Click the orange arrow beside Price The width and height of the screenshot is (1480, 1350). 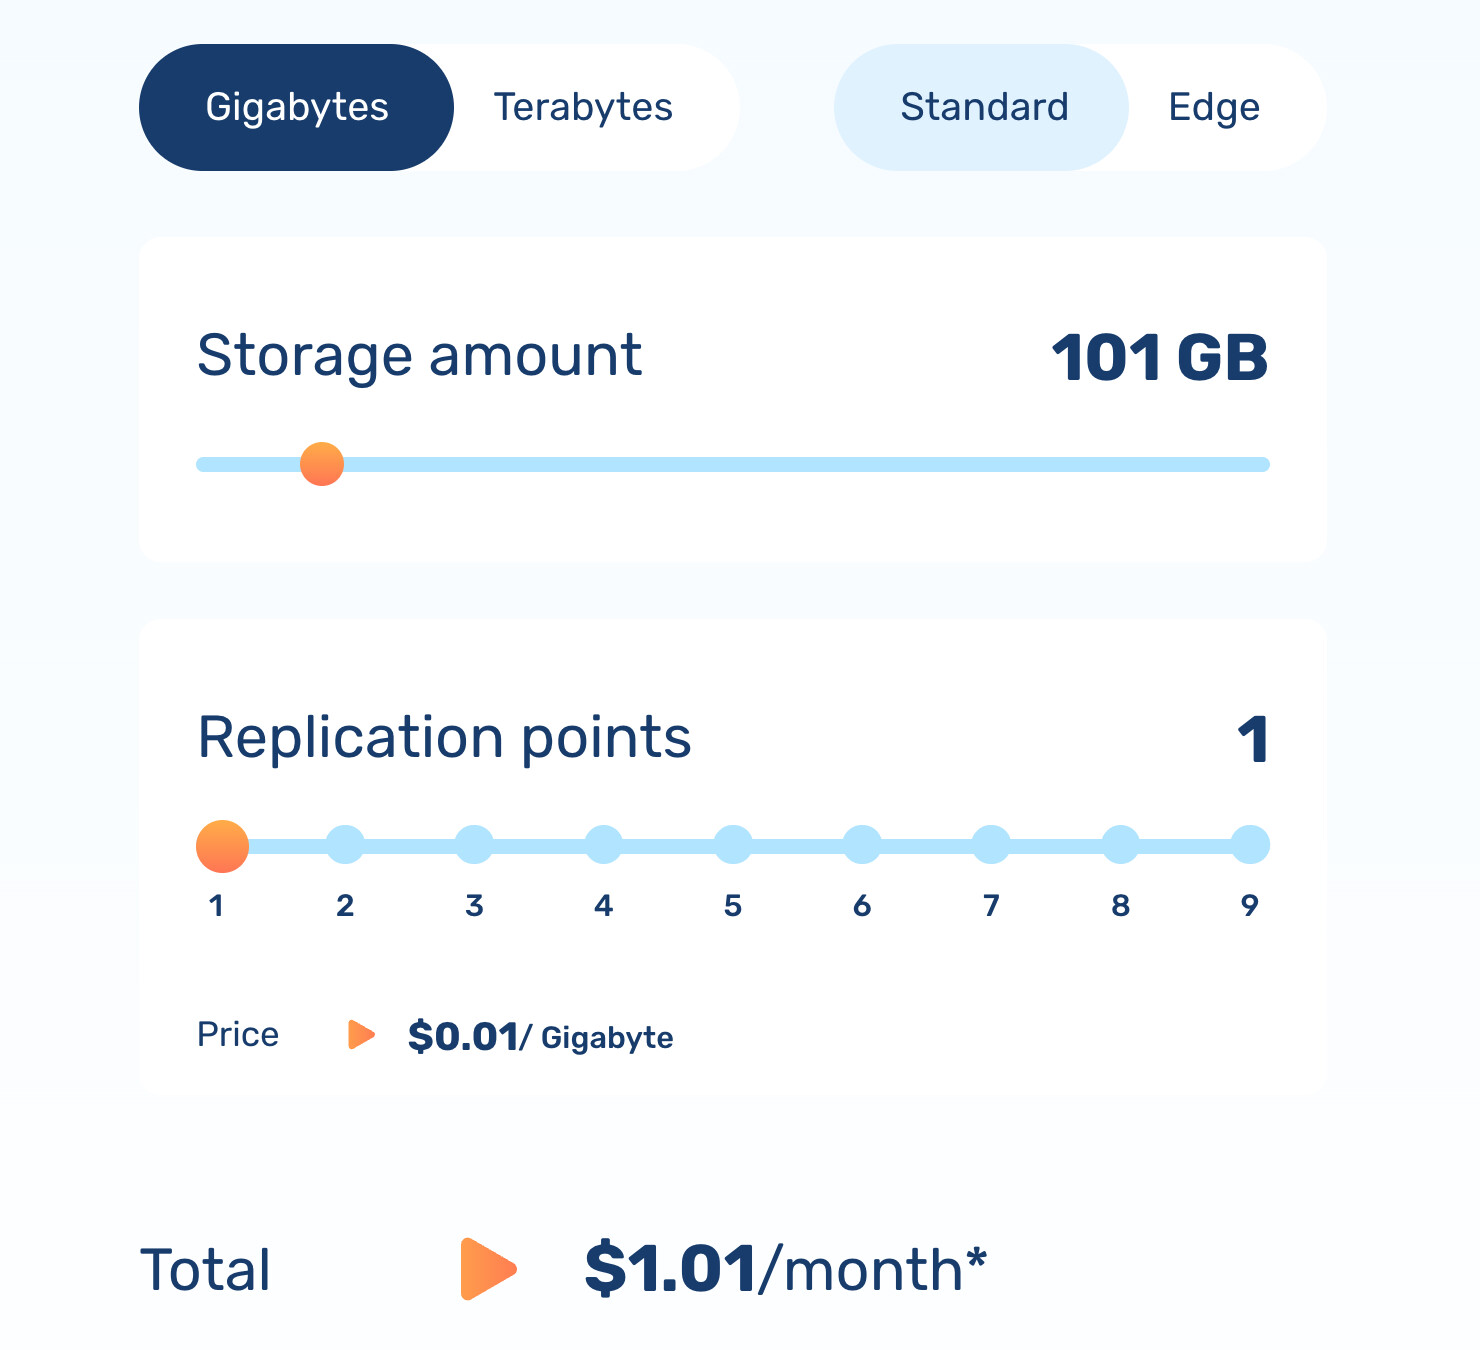coord(360,1035)
